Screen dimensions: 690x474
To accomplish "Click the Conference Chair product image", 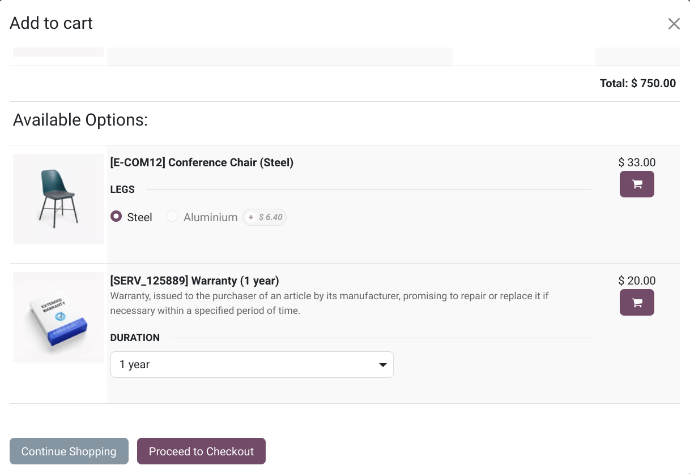I will pyautogui.click(x=58, y=198).
